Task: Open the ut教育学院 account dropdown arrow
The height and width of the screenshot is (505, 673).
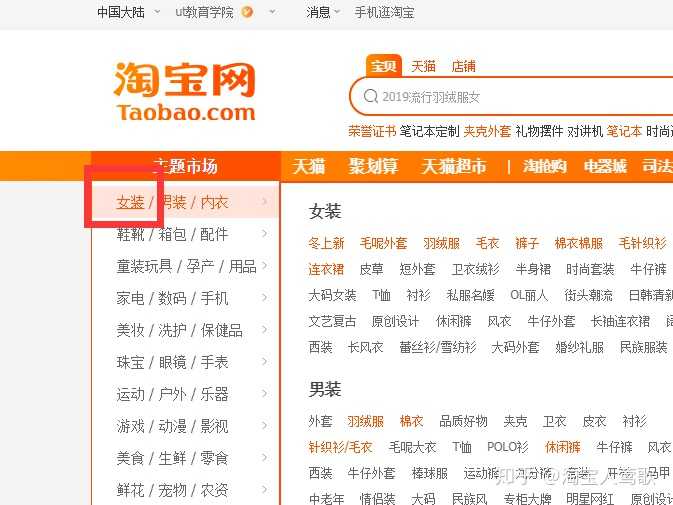Action: point(272,12)
